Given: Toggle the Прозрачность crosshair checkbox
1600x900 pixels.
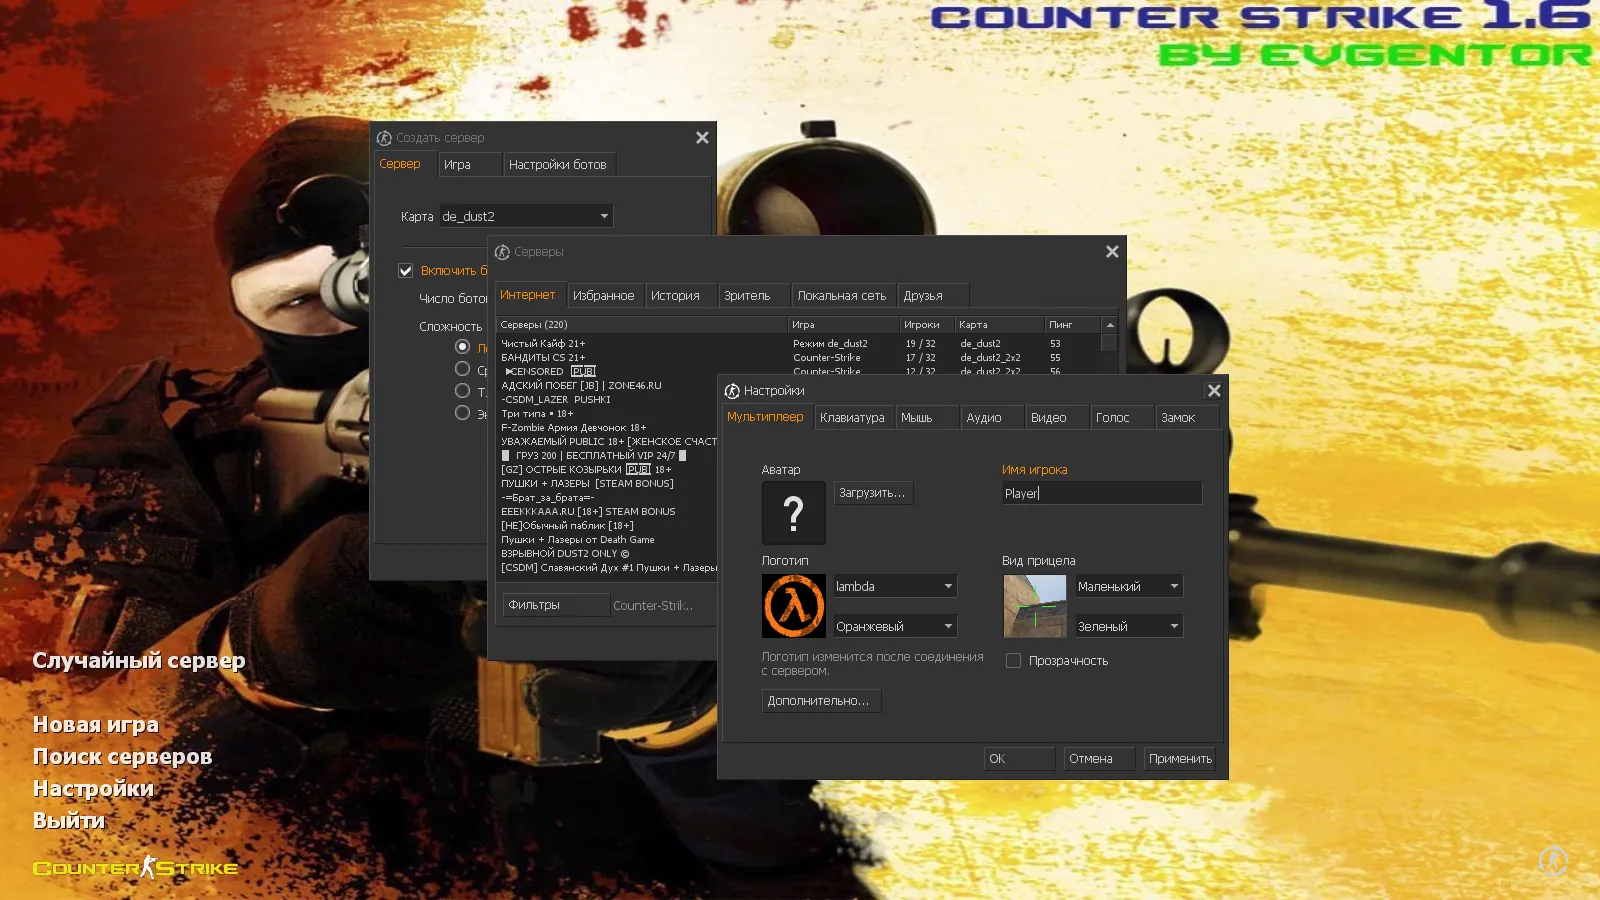Looking at the screenshot, I should click(x=1013, y=661).
